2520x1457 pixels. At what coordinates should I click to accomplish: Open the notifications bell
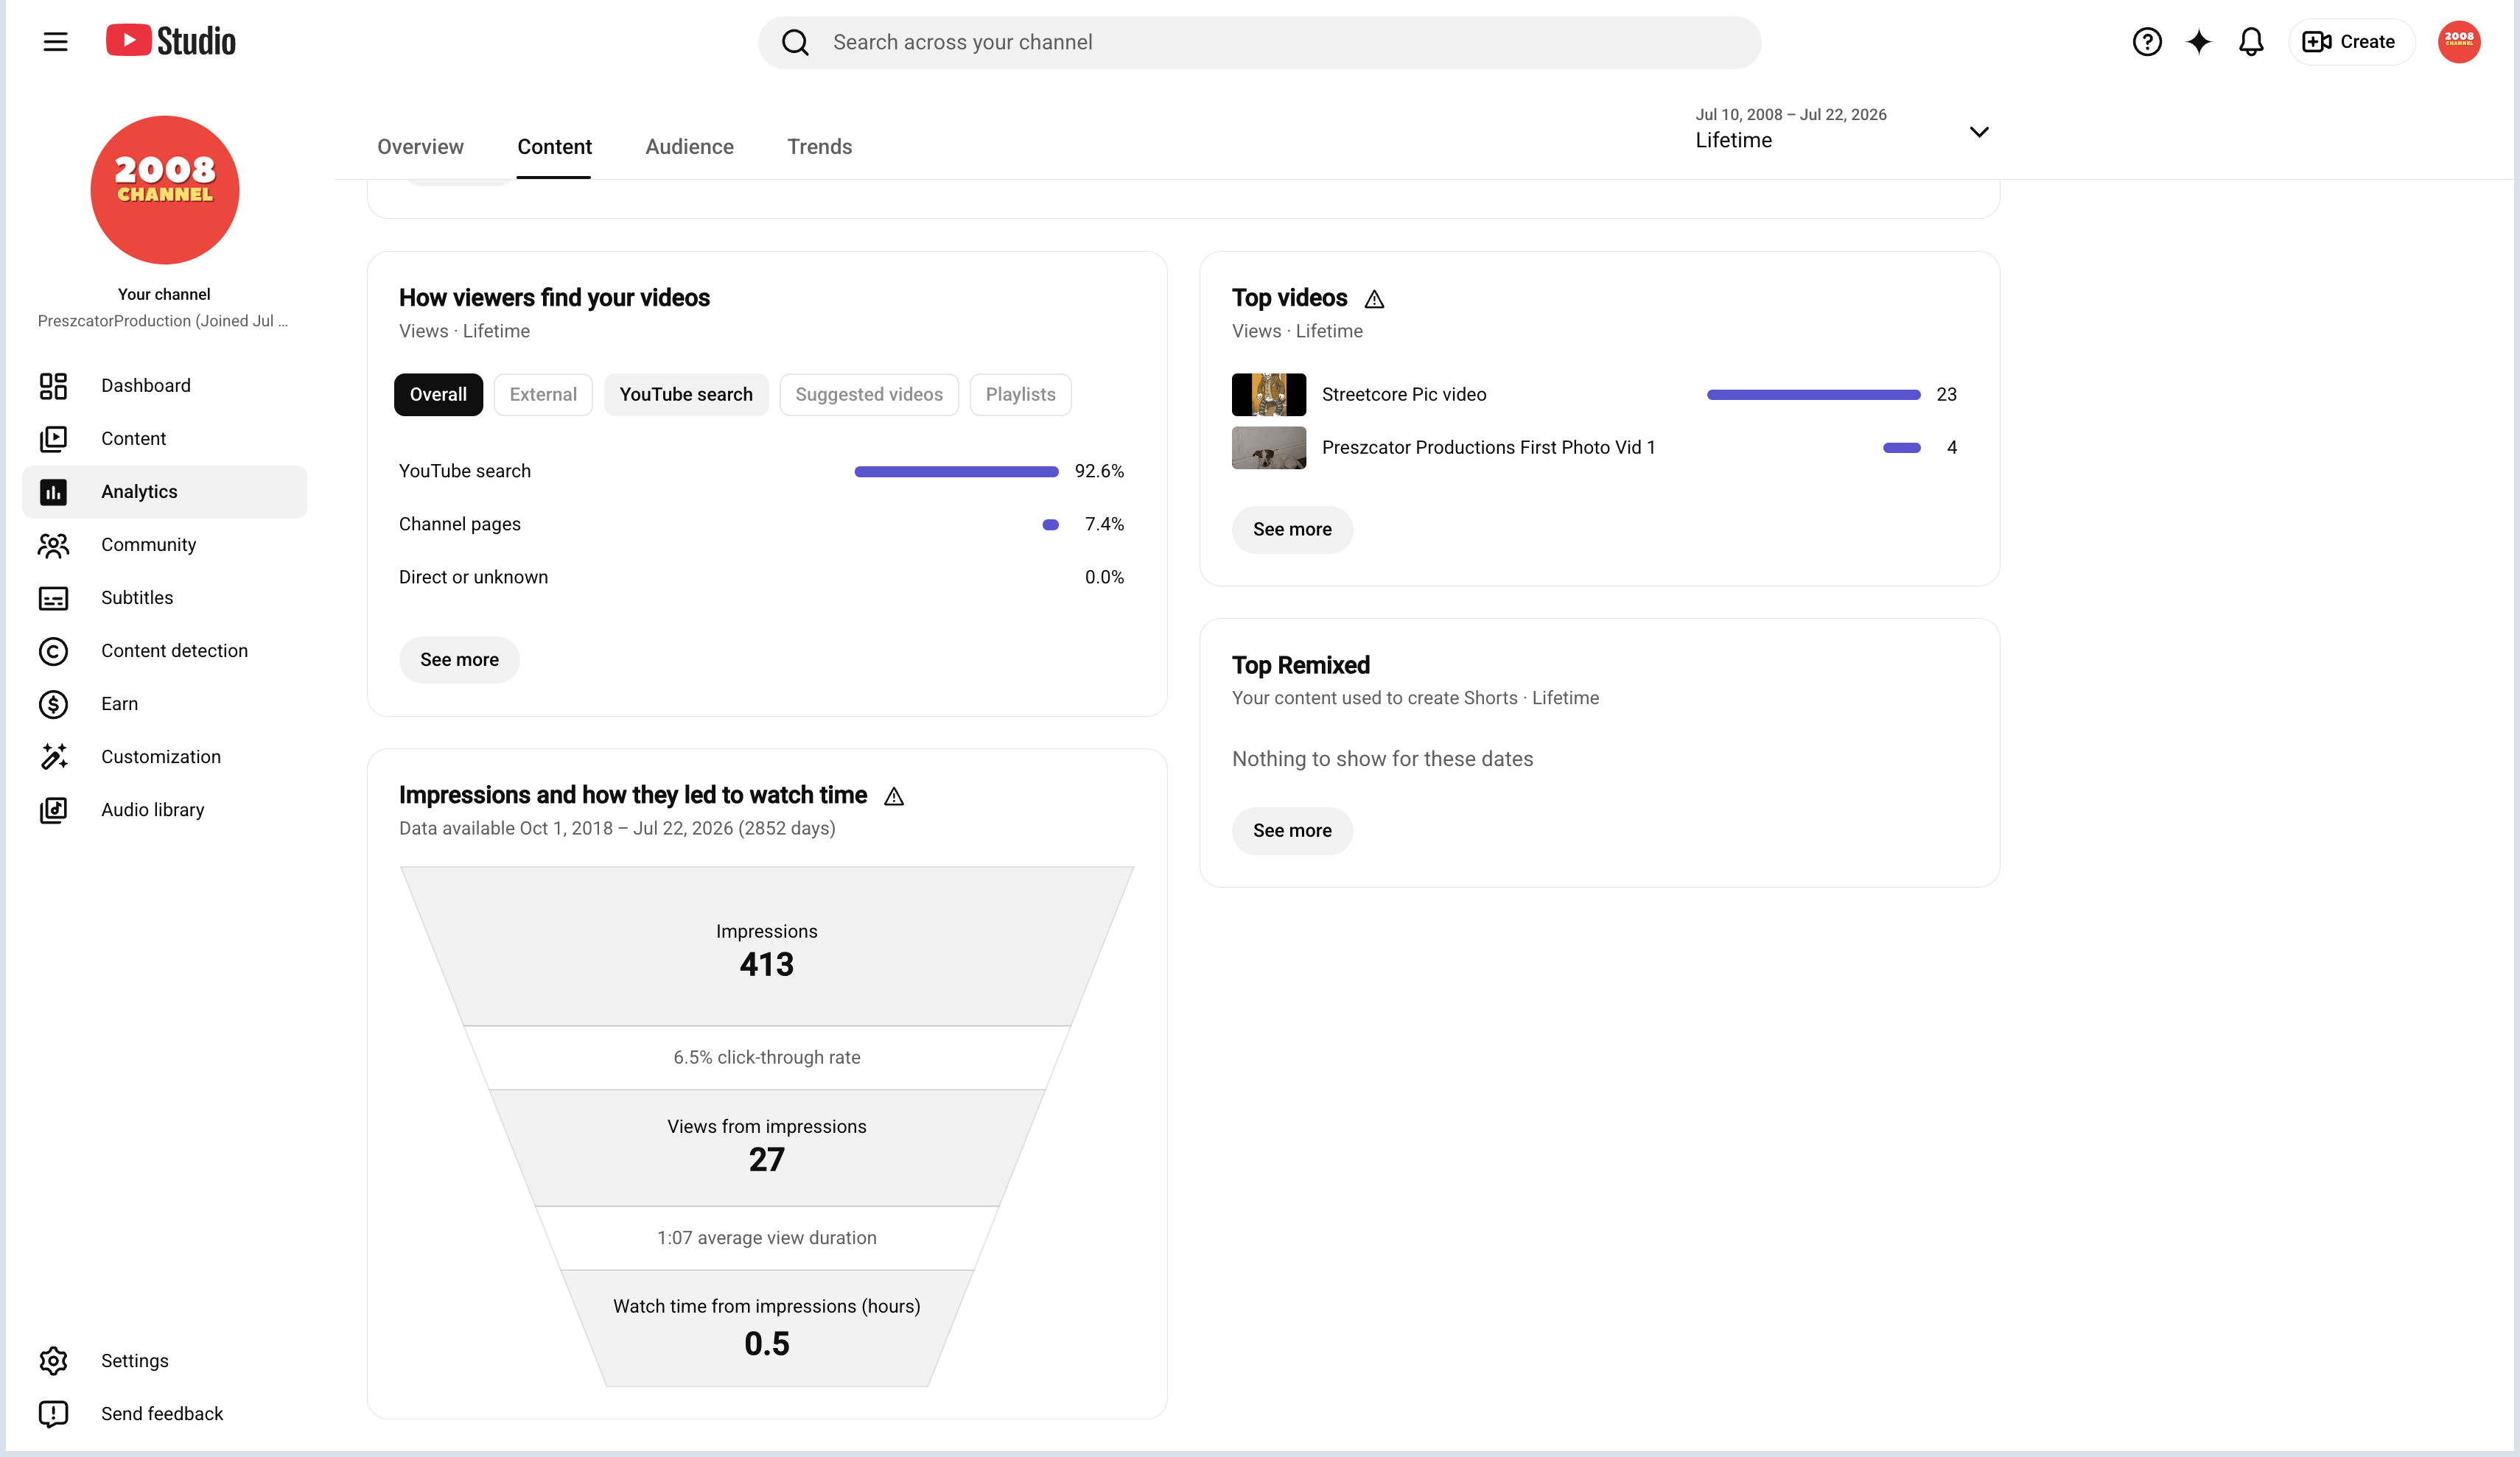click(x=2250, y=42)
